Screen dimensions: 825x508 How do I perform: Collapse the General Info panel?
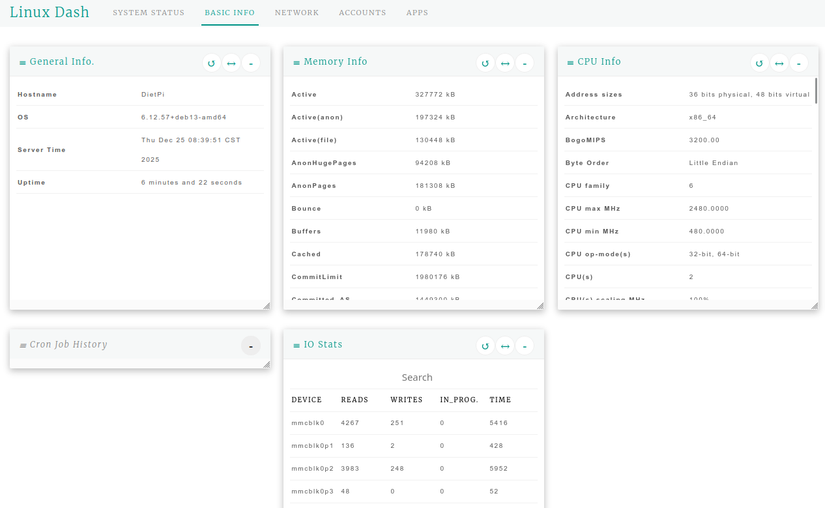coord(251,63)
